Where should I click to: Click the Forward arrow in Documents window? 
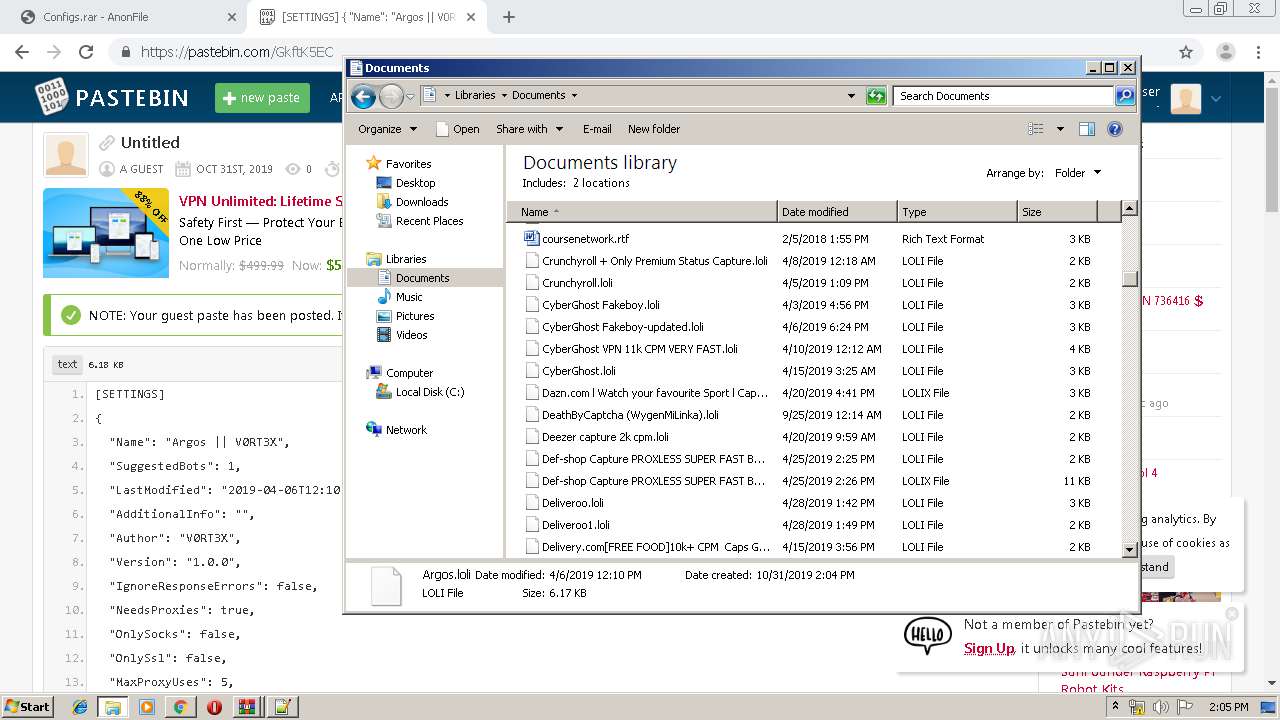391,96
